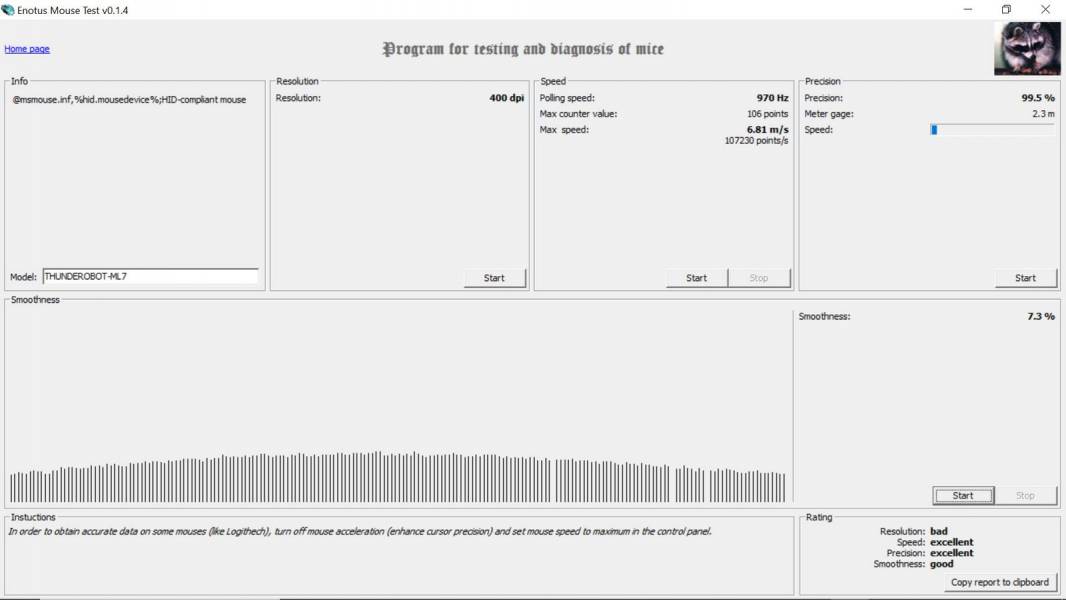Click the 970 Hz polling speed value
The width and height of the screenshot is (1066, 600).
pos(772,98)
